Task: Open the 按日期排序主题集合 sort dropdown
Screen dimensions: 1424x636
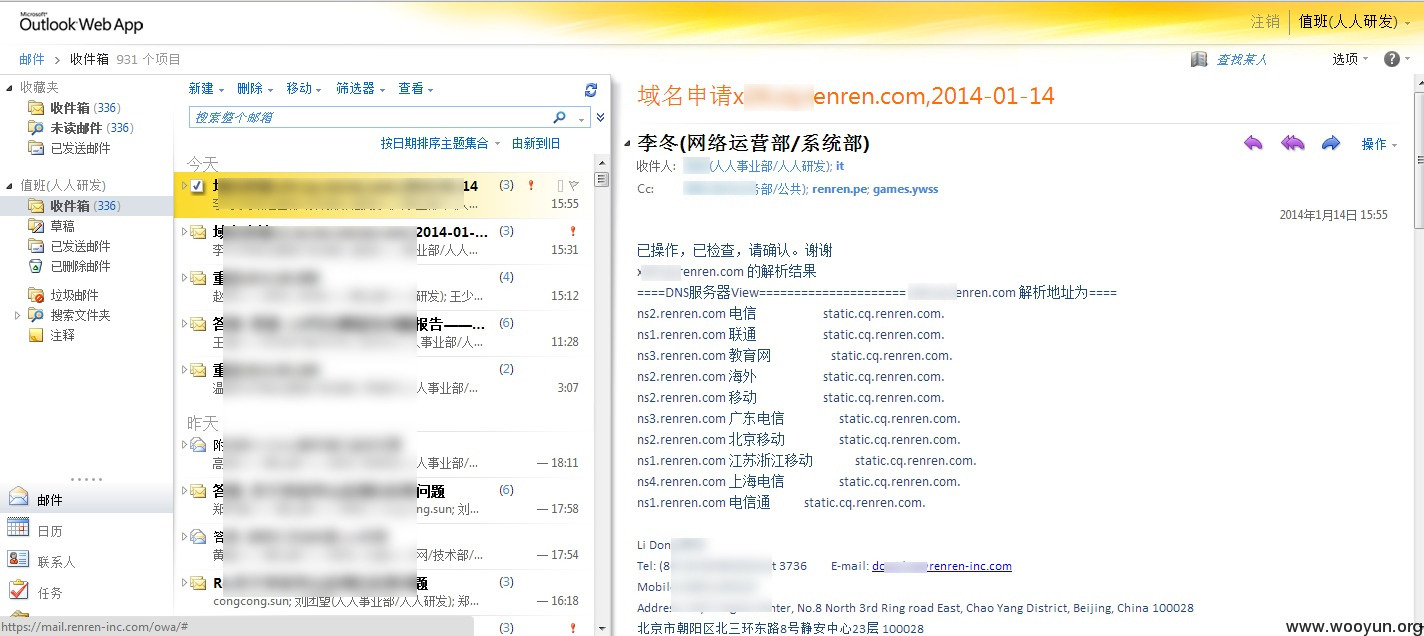Action: [441, 144]
